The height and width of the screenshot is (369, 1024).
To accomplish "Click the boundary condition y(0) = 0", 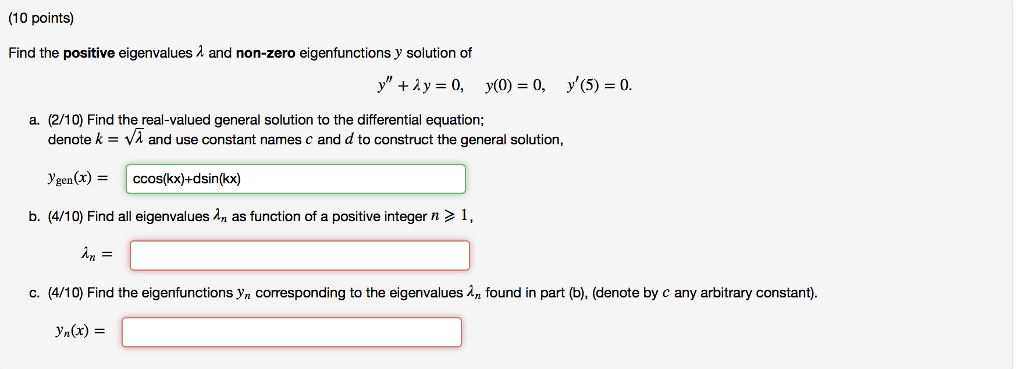I will [515, 86].
